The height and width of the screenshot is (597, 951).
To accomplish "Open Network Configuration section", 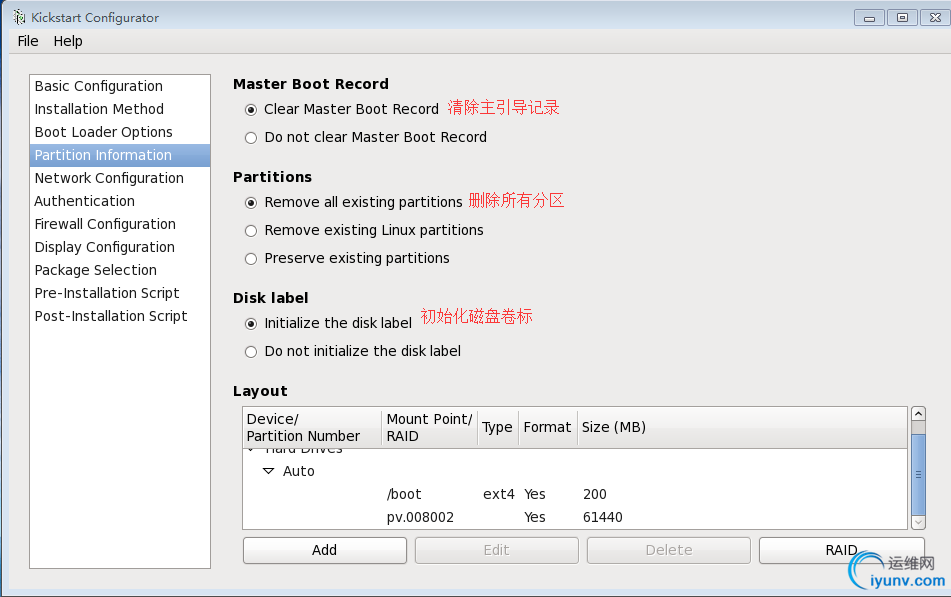I will 120,178.
